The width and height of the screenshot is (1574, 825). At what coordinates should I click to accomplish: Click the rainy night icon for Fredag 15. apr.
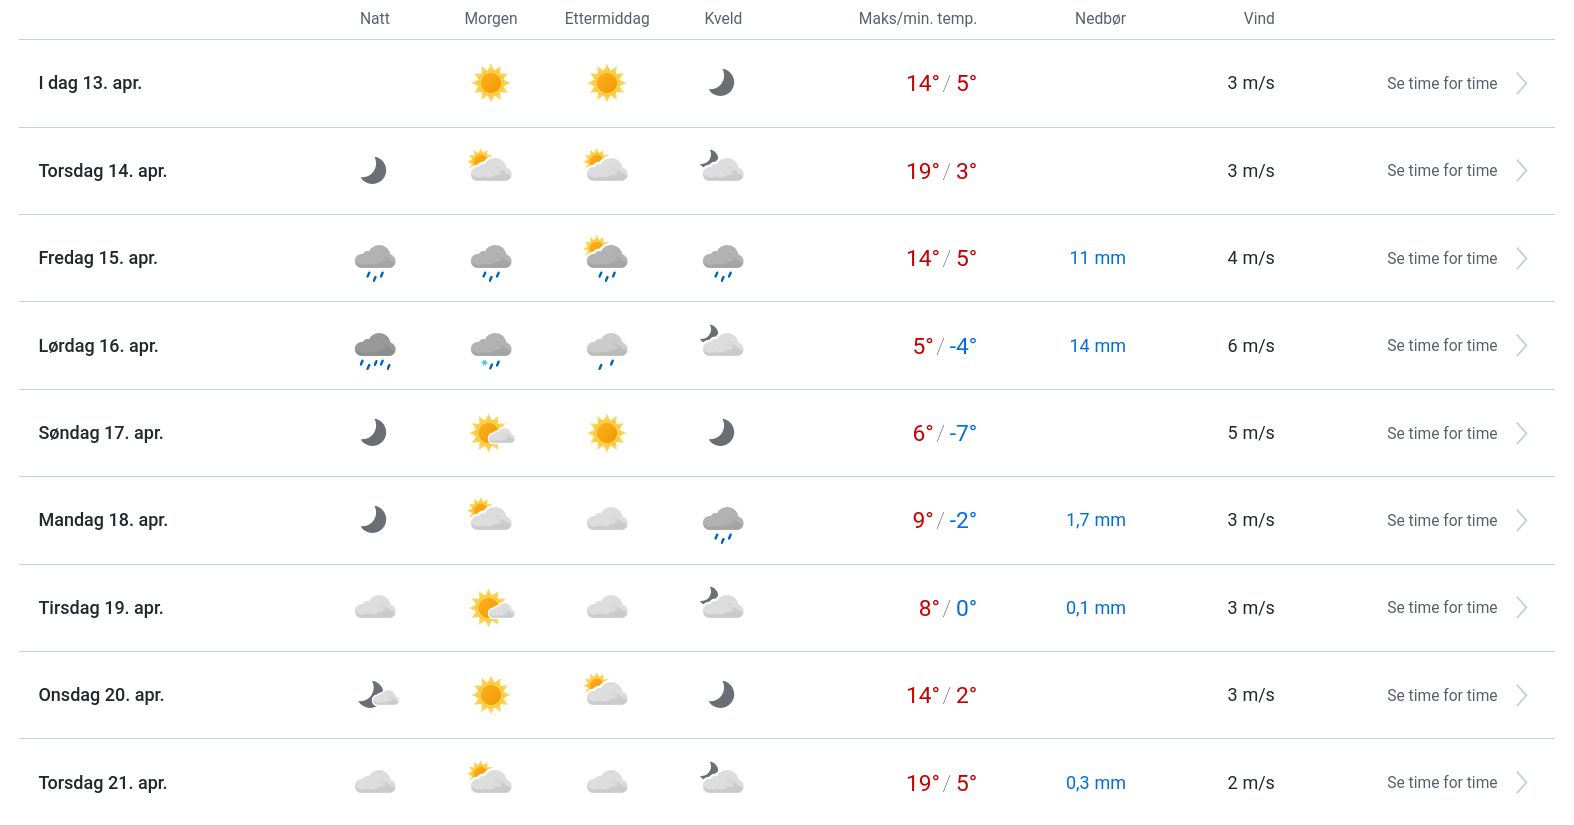point(375,261)
